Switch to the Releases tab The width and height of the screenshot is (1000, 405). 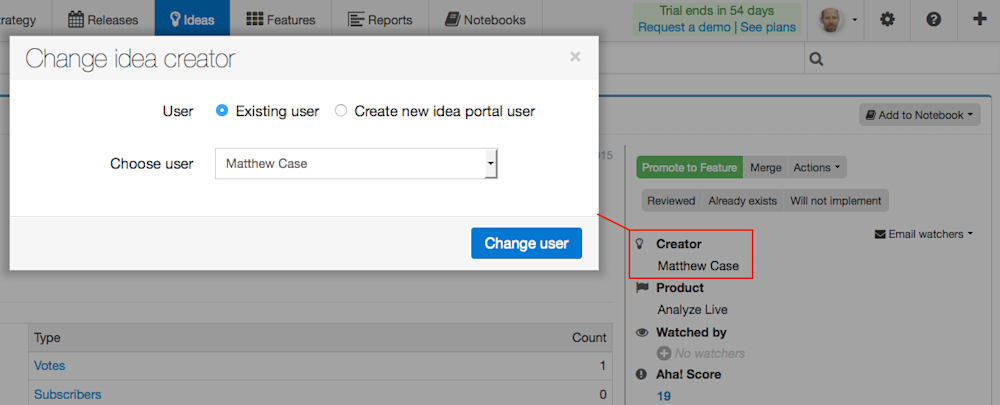[103, 20]
